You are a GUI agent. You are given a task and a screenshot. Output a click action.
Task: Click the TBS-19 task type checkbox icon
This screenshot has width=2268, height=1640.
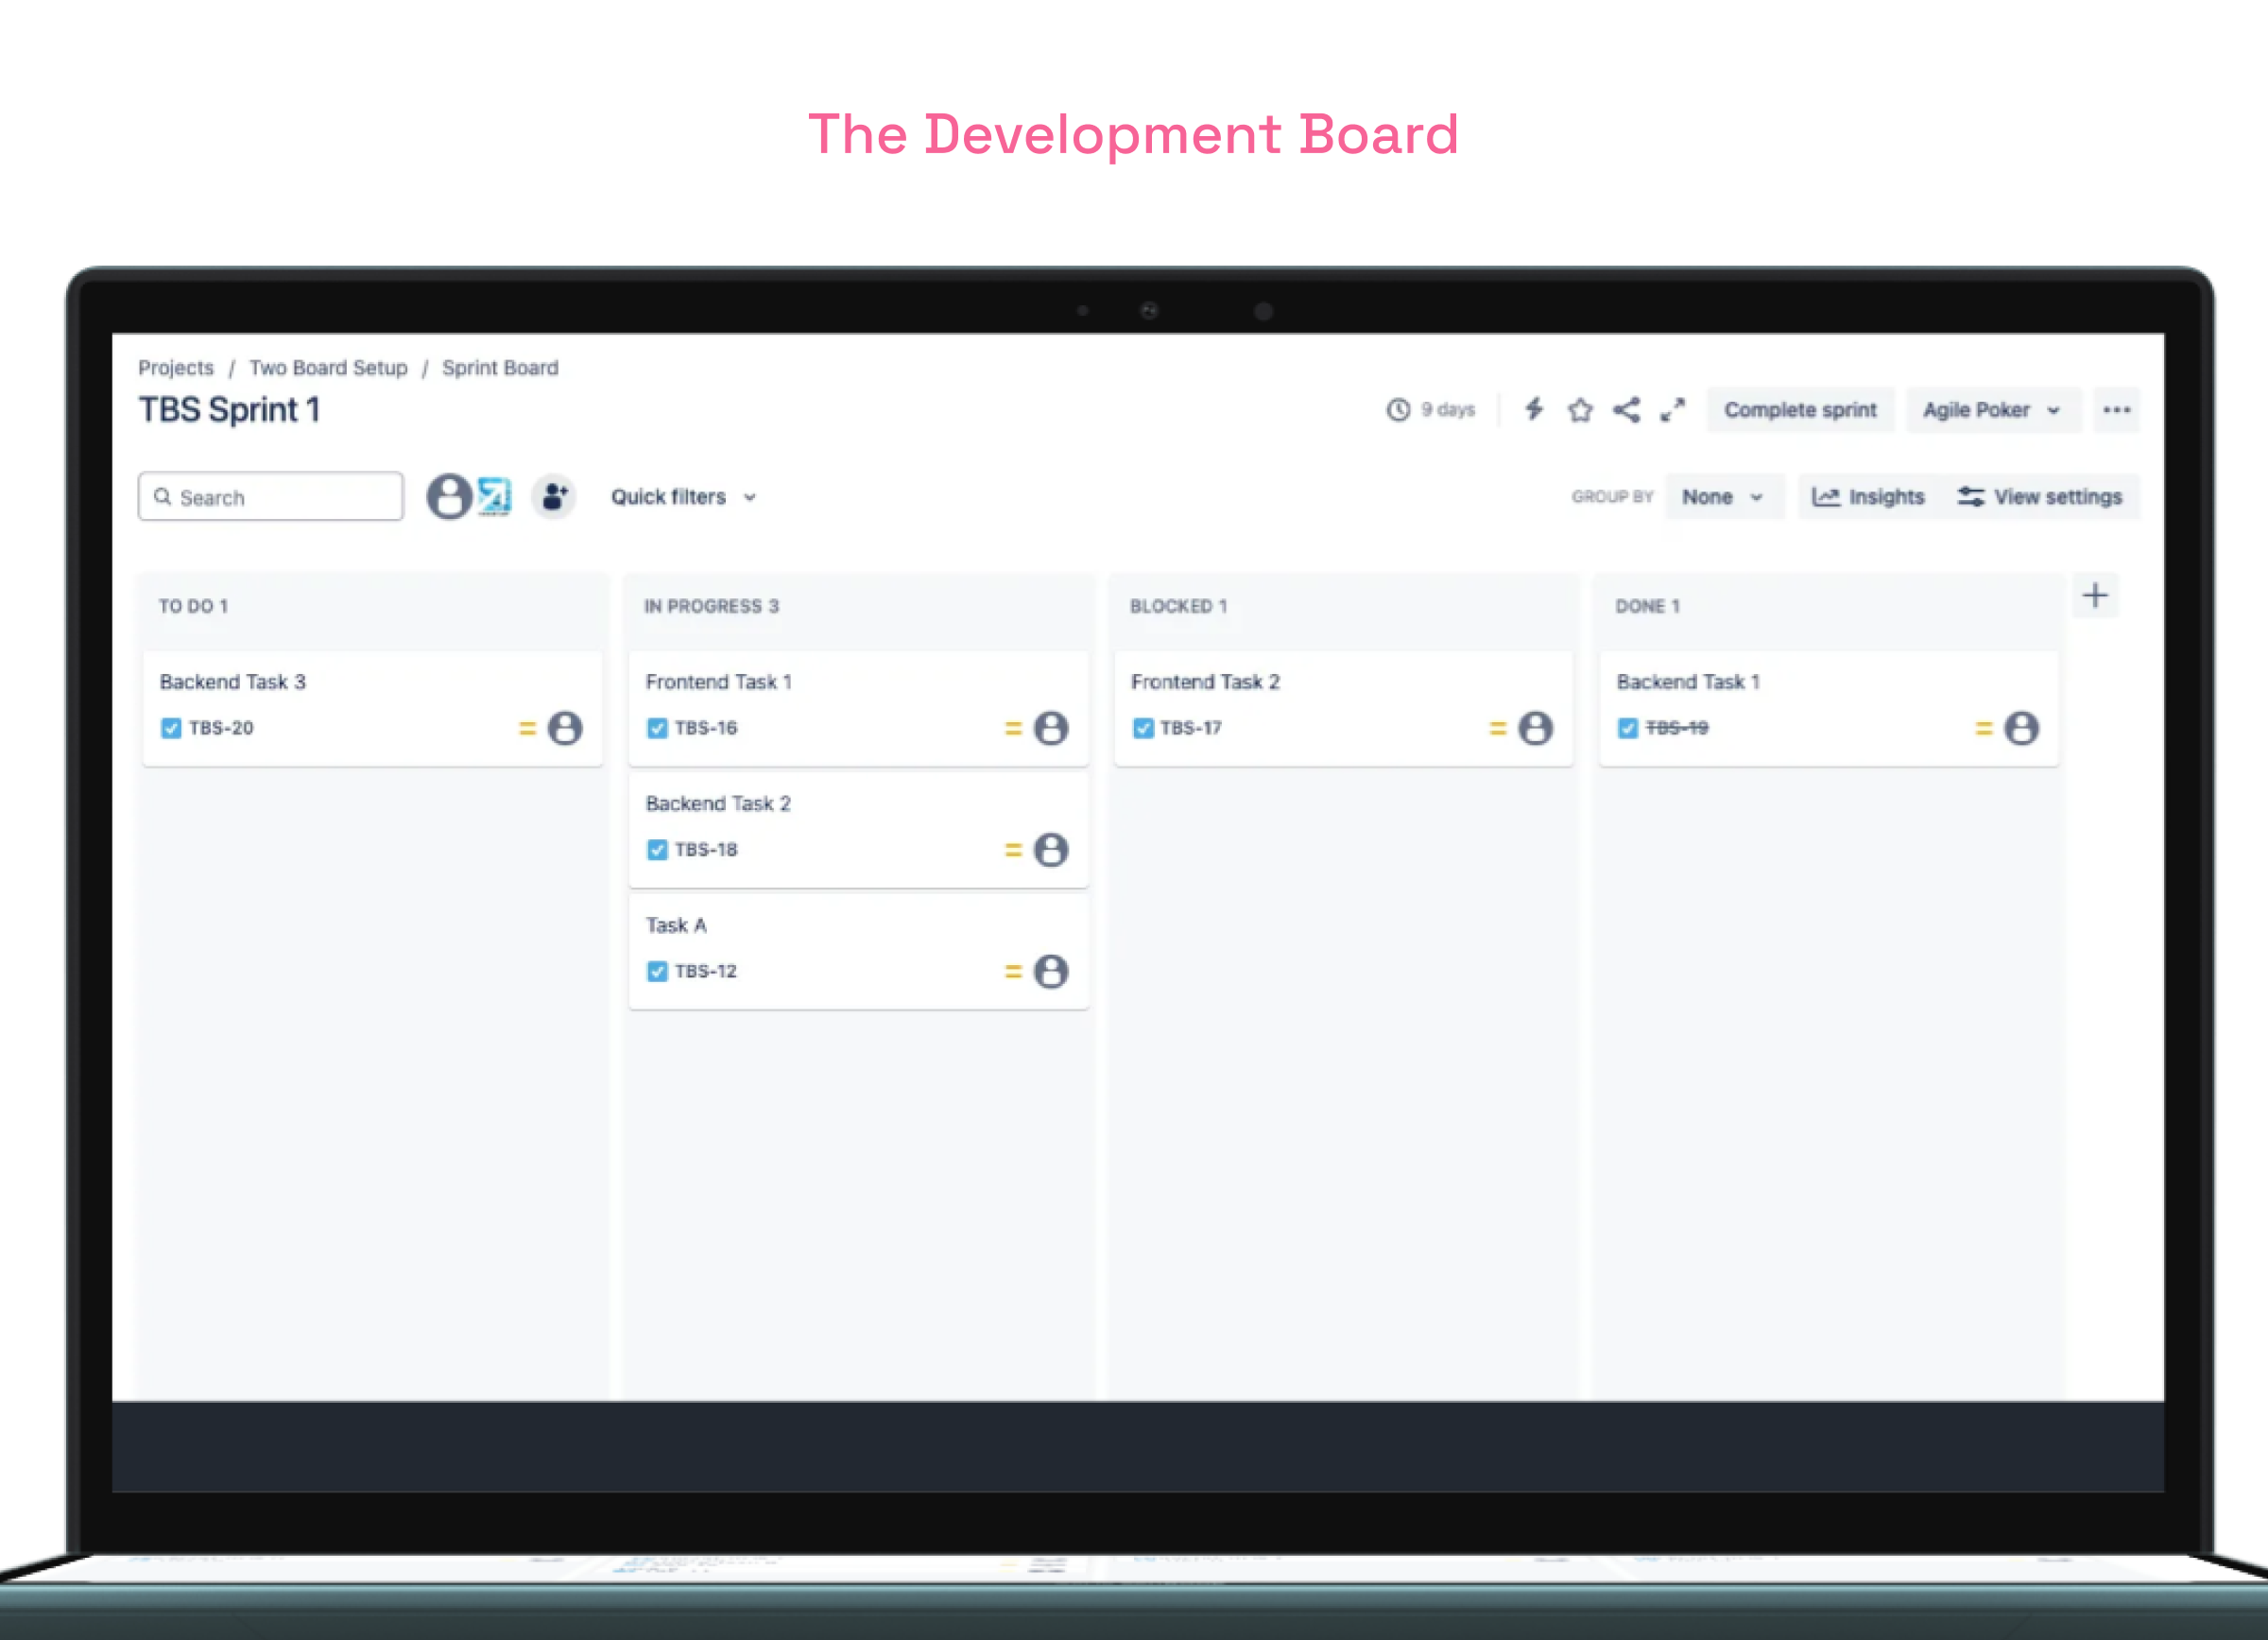pyautogui.click(x=1628, y=728)
